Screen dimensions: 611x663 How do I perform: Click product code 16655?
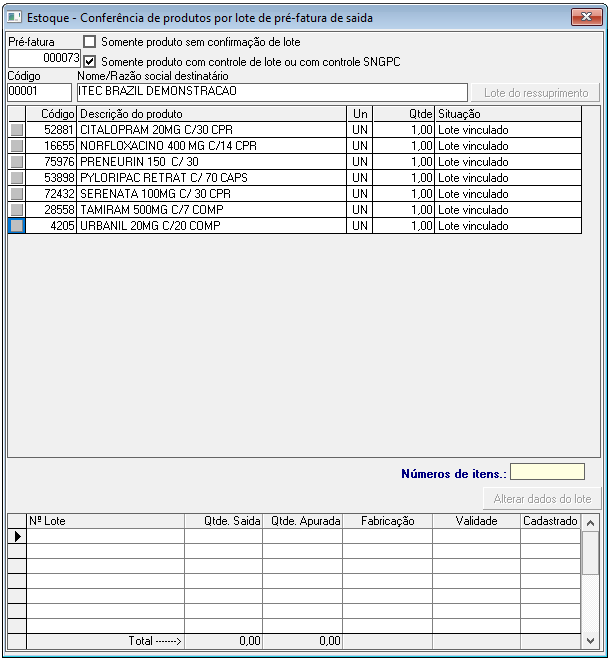[x=51, y=146]
